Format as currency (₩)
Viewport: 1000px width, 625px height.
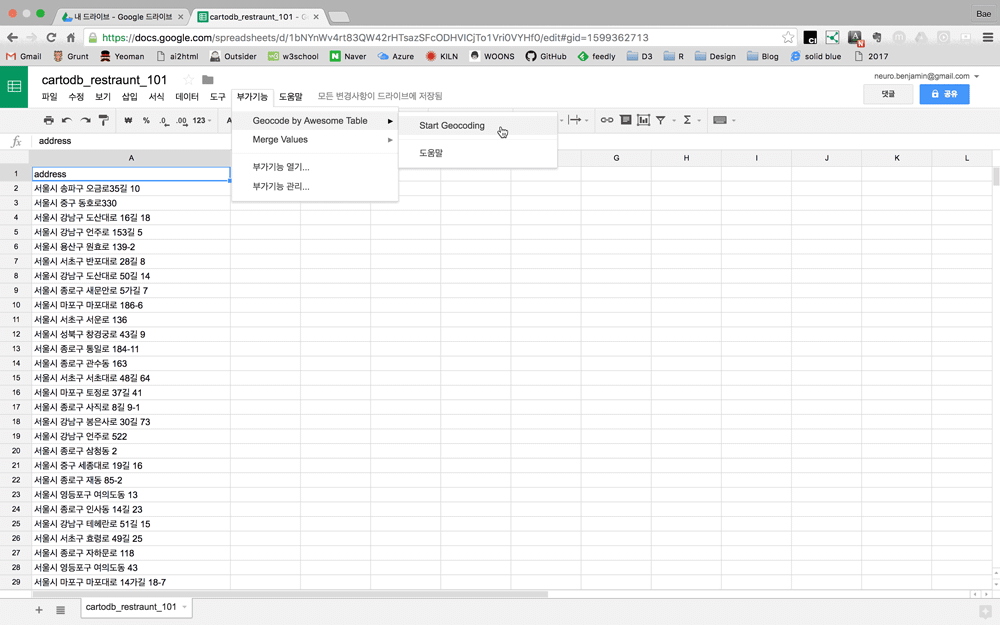[128, 120]
